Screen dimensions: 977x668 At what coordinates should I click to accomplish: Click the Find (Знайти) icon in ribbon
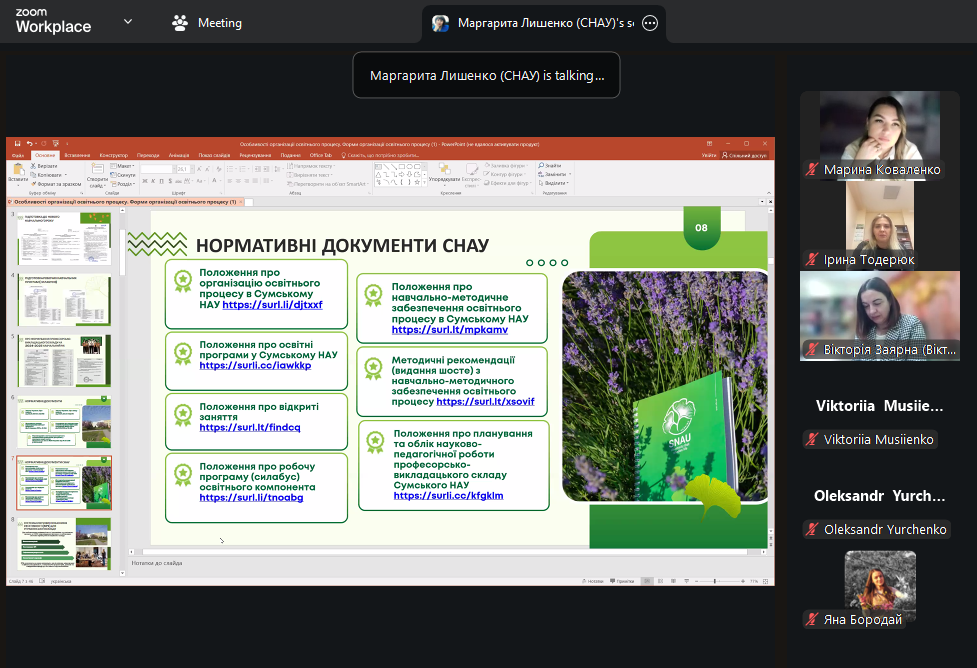(541, 165)
